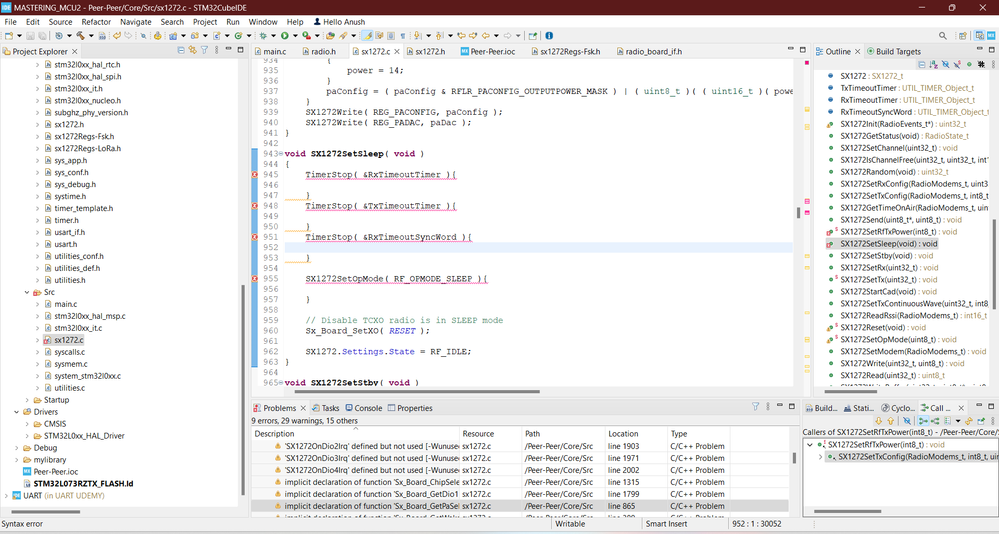
Task: Click the Project Explorer vertical scrollbar
Action: click(243, 389)
